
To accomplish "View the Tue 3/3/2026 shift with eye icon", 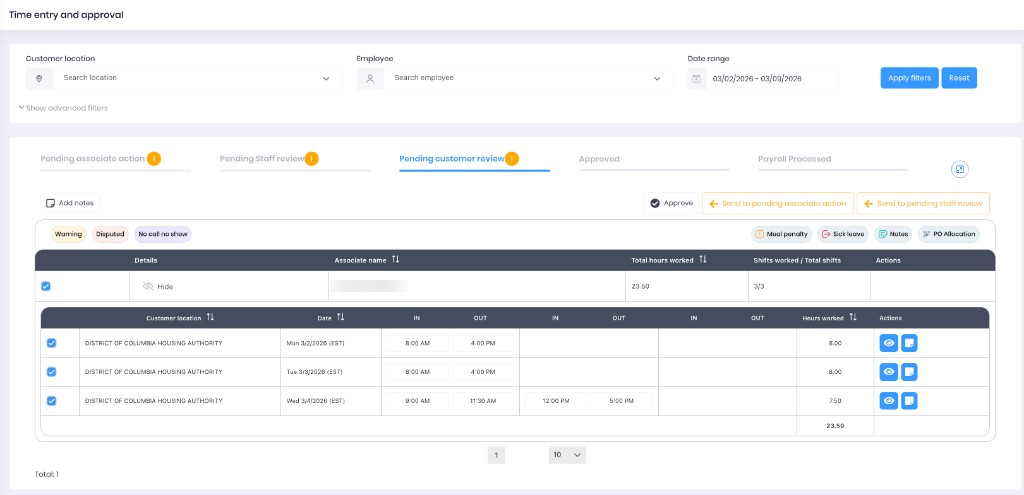I will pyautogui.click(x=889, y=372).
